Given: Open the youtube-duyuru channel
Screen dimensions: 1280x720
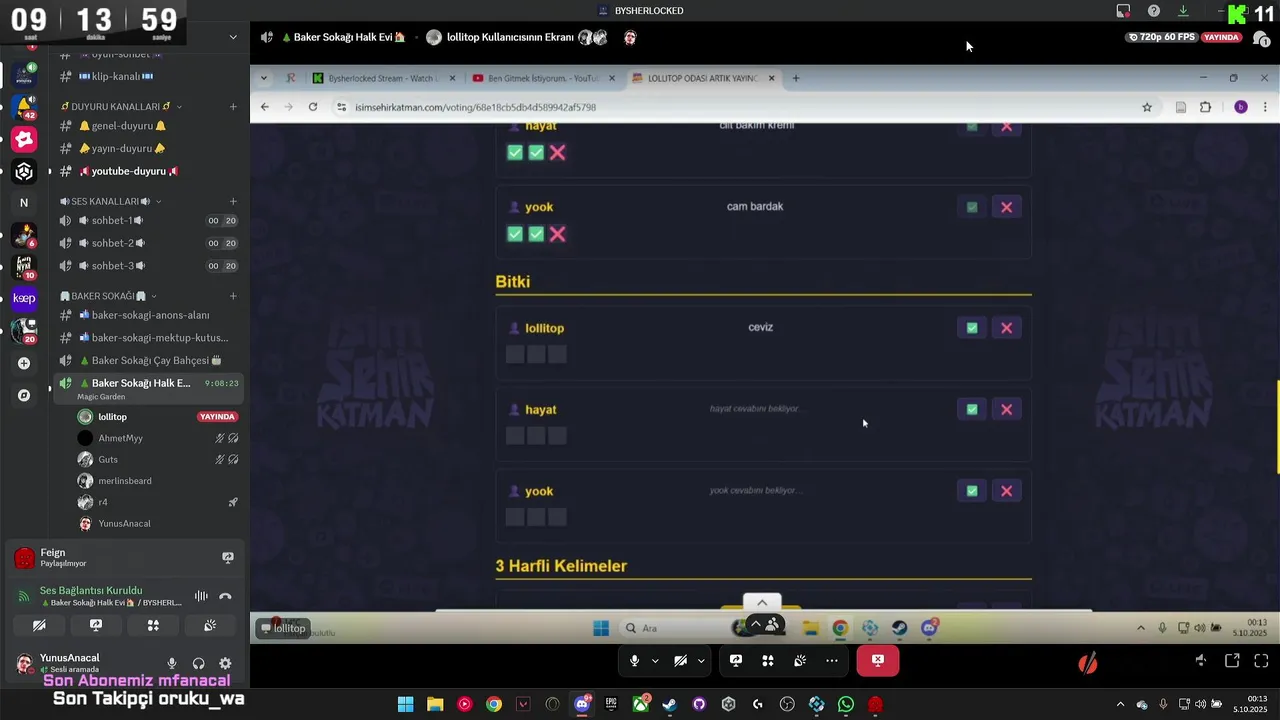Looking at the screenshot, I should pyautogui.click(x=147, y=171).
